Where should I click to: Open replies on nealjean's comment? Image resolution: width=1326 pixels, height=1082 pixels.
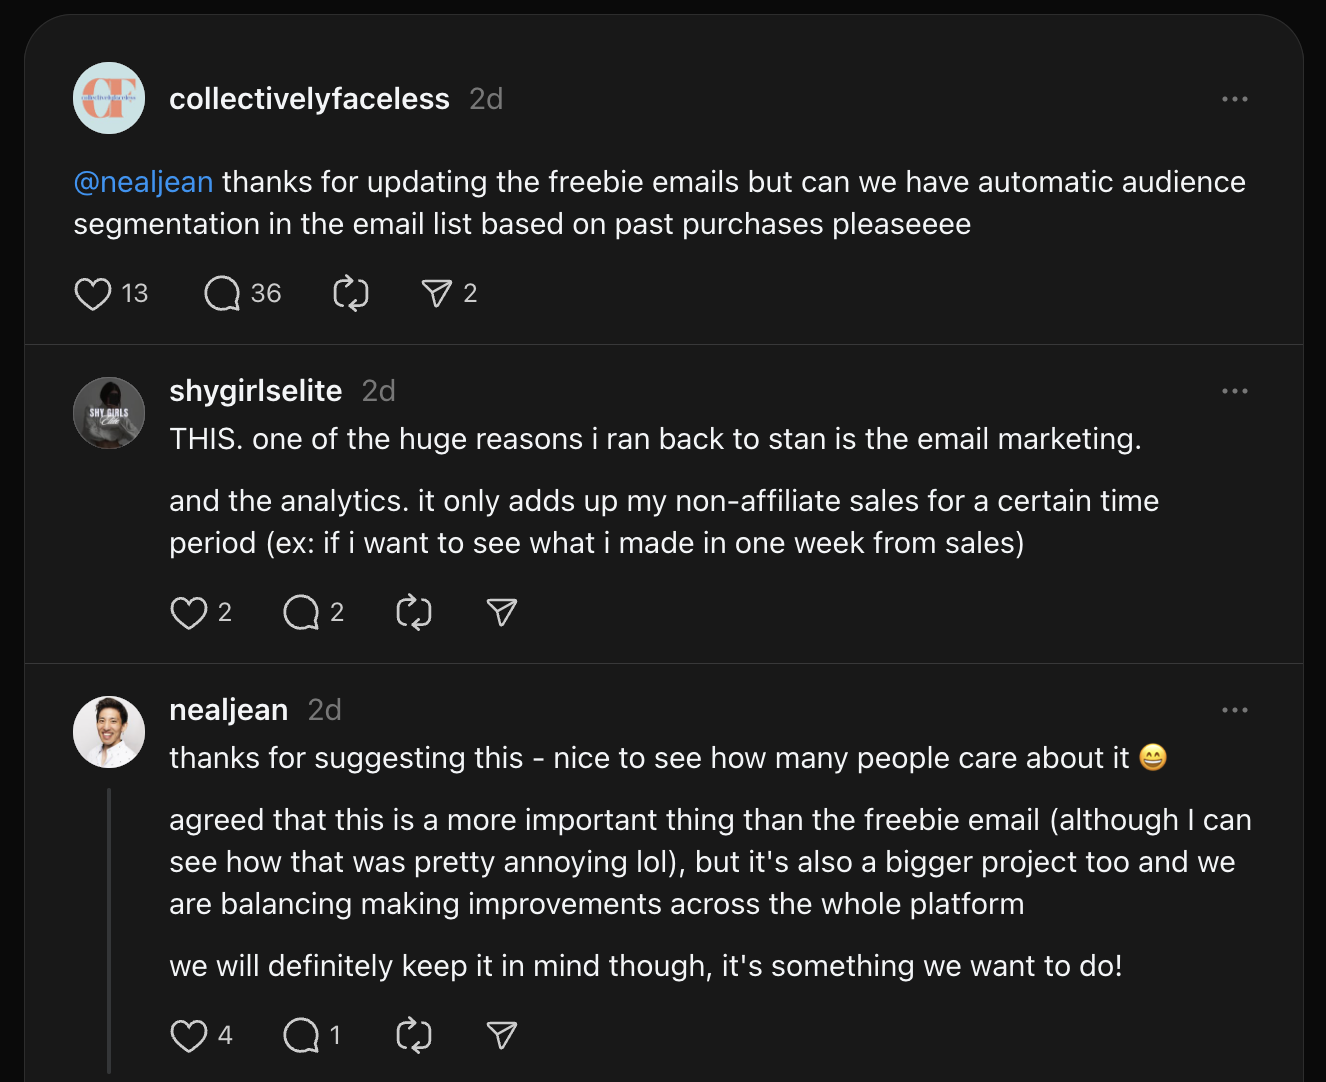point(301,1036)
